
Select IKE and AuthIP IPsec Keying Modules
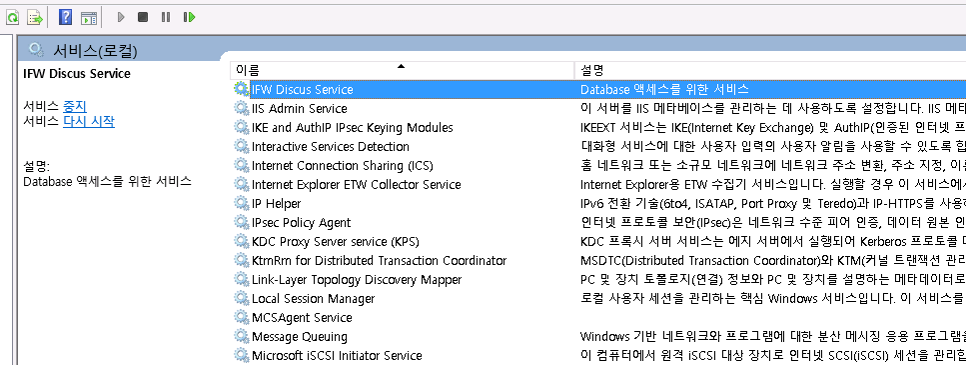coord(352,128)
